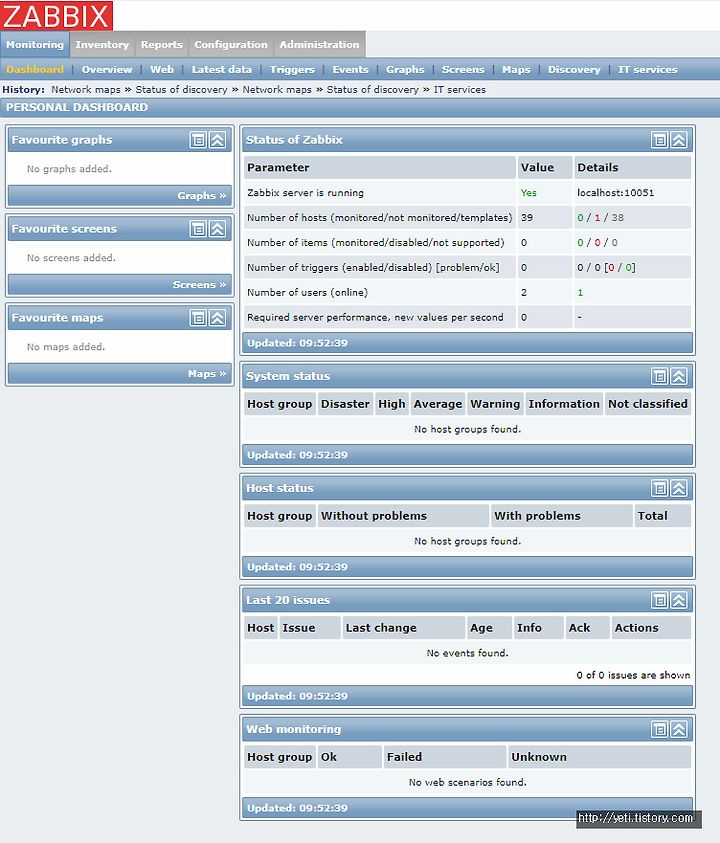Switch to the Inventory tab
Viewport: 720px width, 843px height.
tap(102, 45)
